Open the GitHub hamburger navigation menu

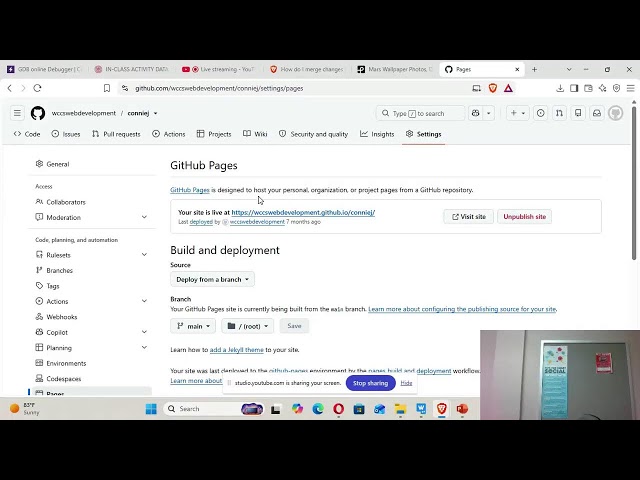tap(17, 113)
